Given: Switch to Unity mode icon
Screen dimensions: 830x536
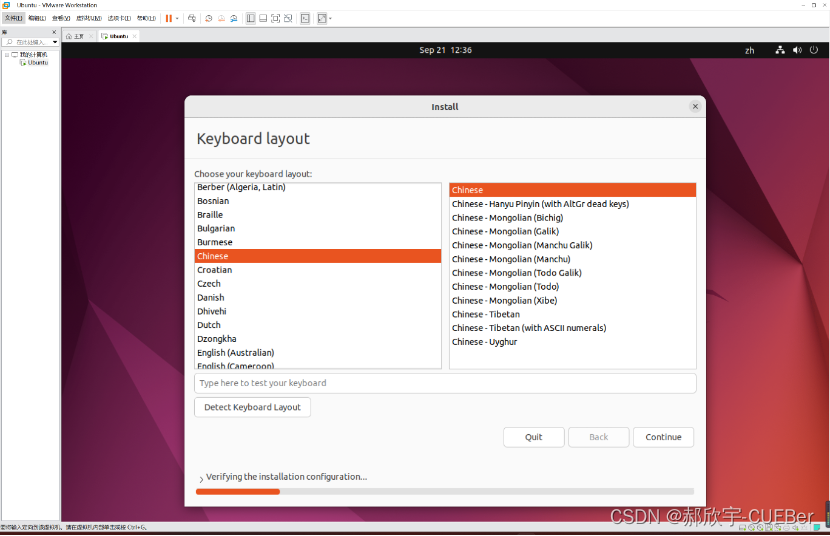Looking at the screenshot, I should [288, 19].
